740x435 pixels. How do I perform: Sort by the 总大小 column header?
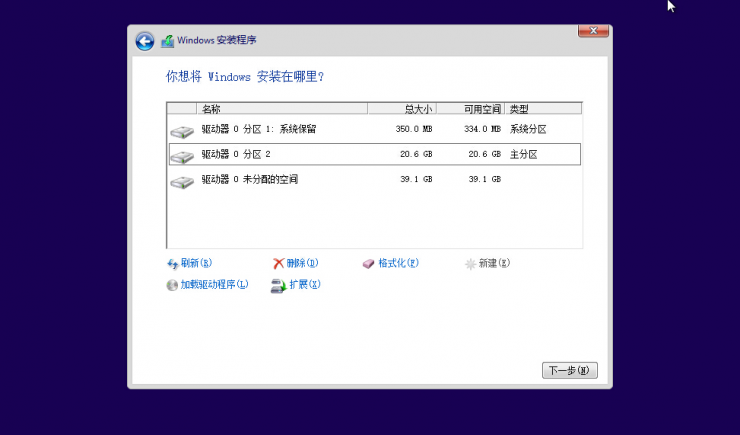click(x=402, y=109)
